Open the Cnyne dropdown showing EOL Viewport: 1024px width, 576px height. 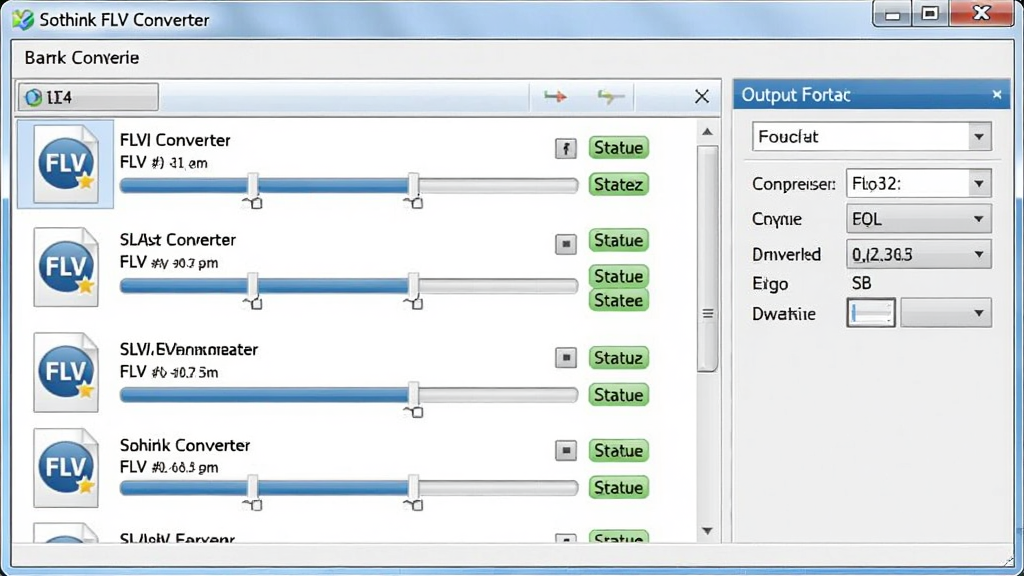[x=918, y=219]
